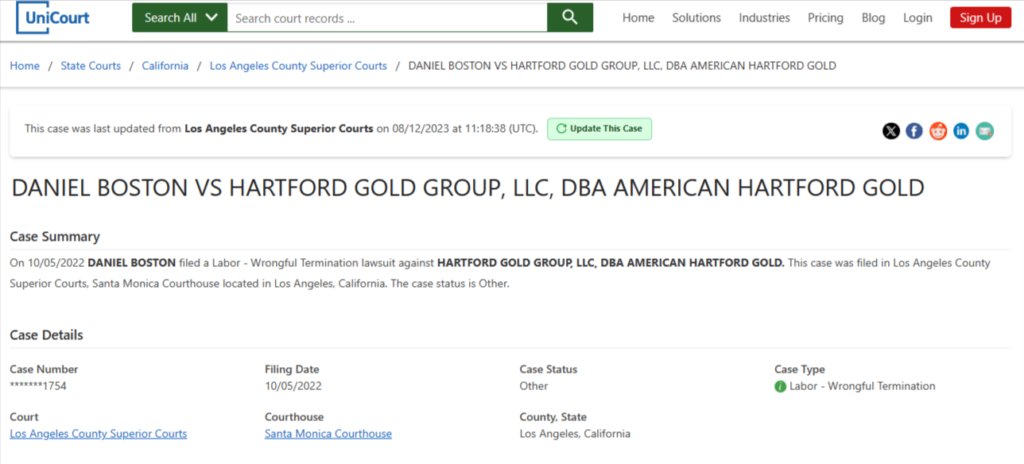Go to Home in the breadcrumb
The height and width of the screenshot is (464, 1024).
pos(25,65)
